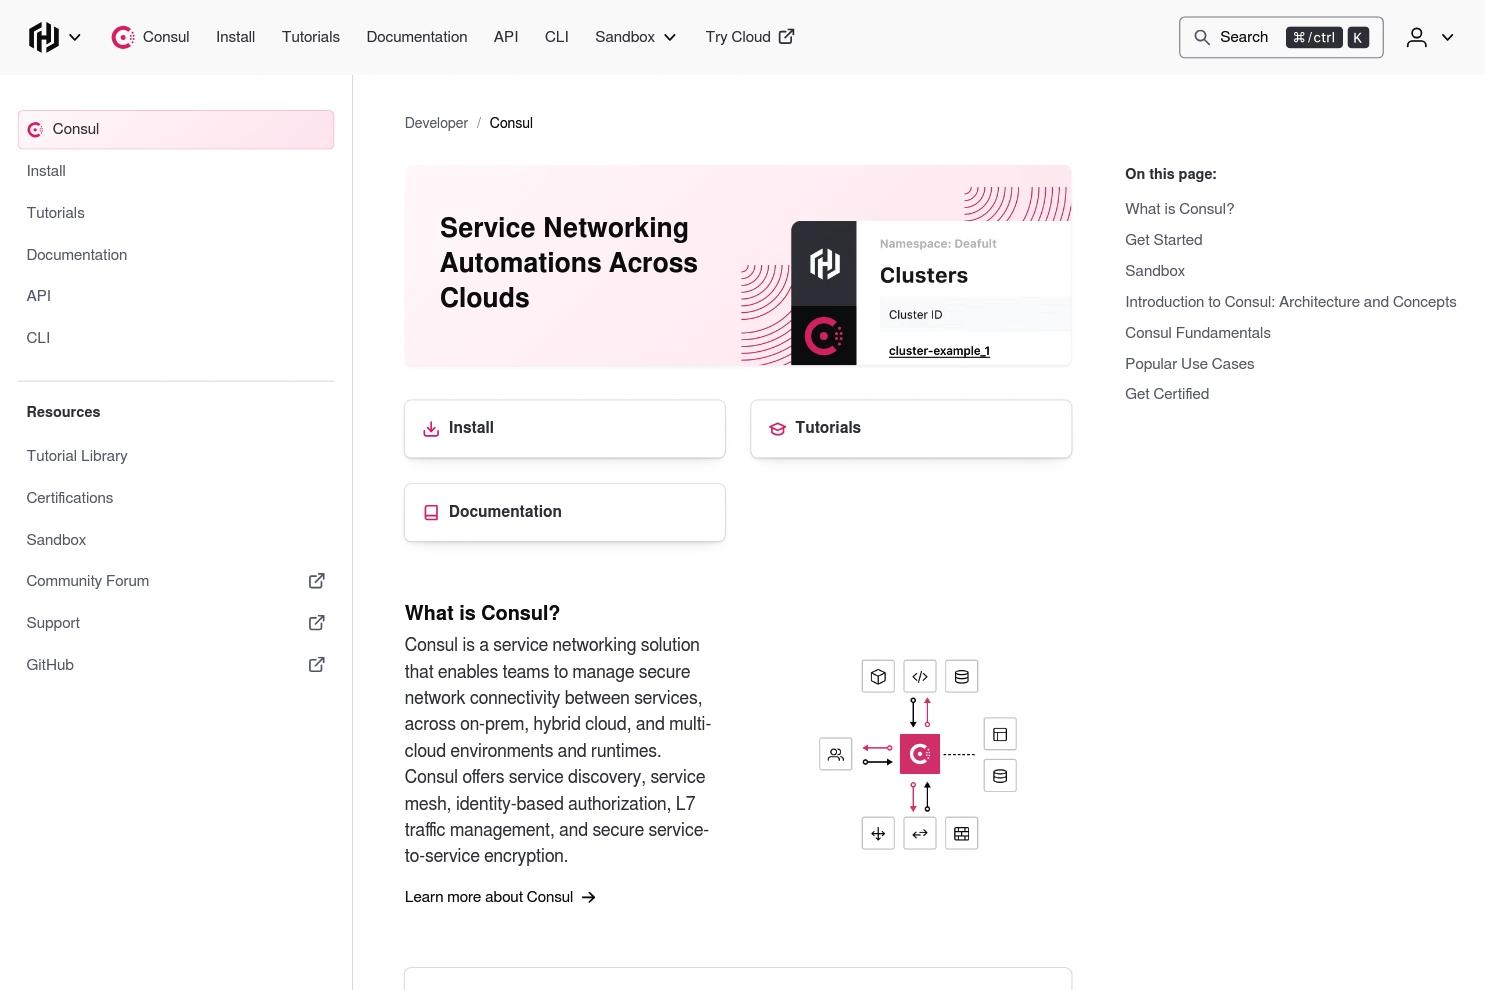
Task: Open the Try Cloud external link
Action: point(750,37)
